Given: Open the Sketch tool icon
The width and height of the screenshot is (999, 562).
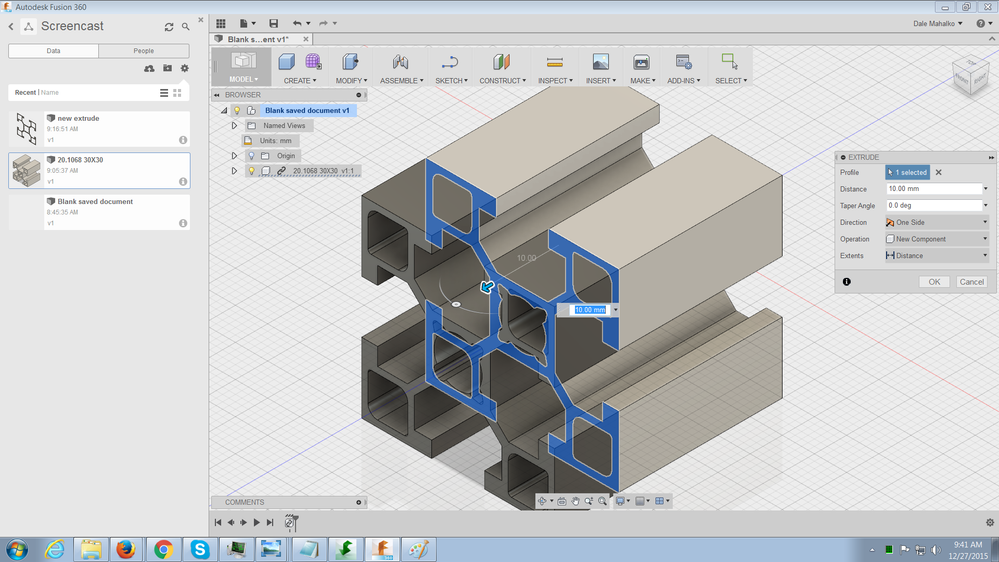Looking at the screenshot, I should tap(450, 62).
